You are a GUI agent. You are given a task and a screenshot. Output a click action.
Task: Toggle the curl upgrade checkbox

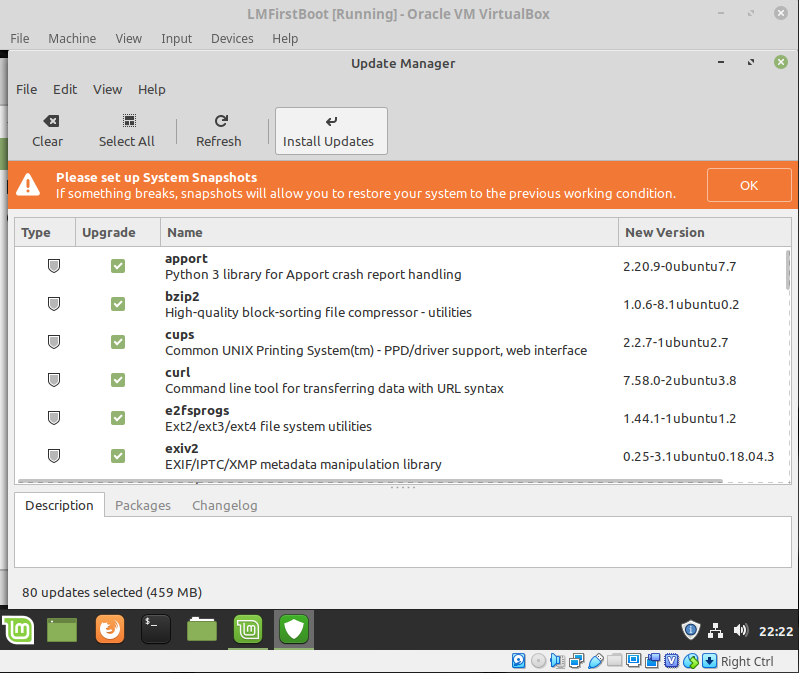pos(118,380)
